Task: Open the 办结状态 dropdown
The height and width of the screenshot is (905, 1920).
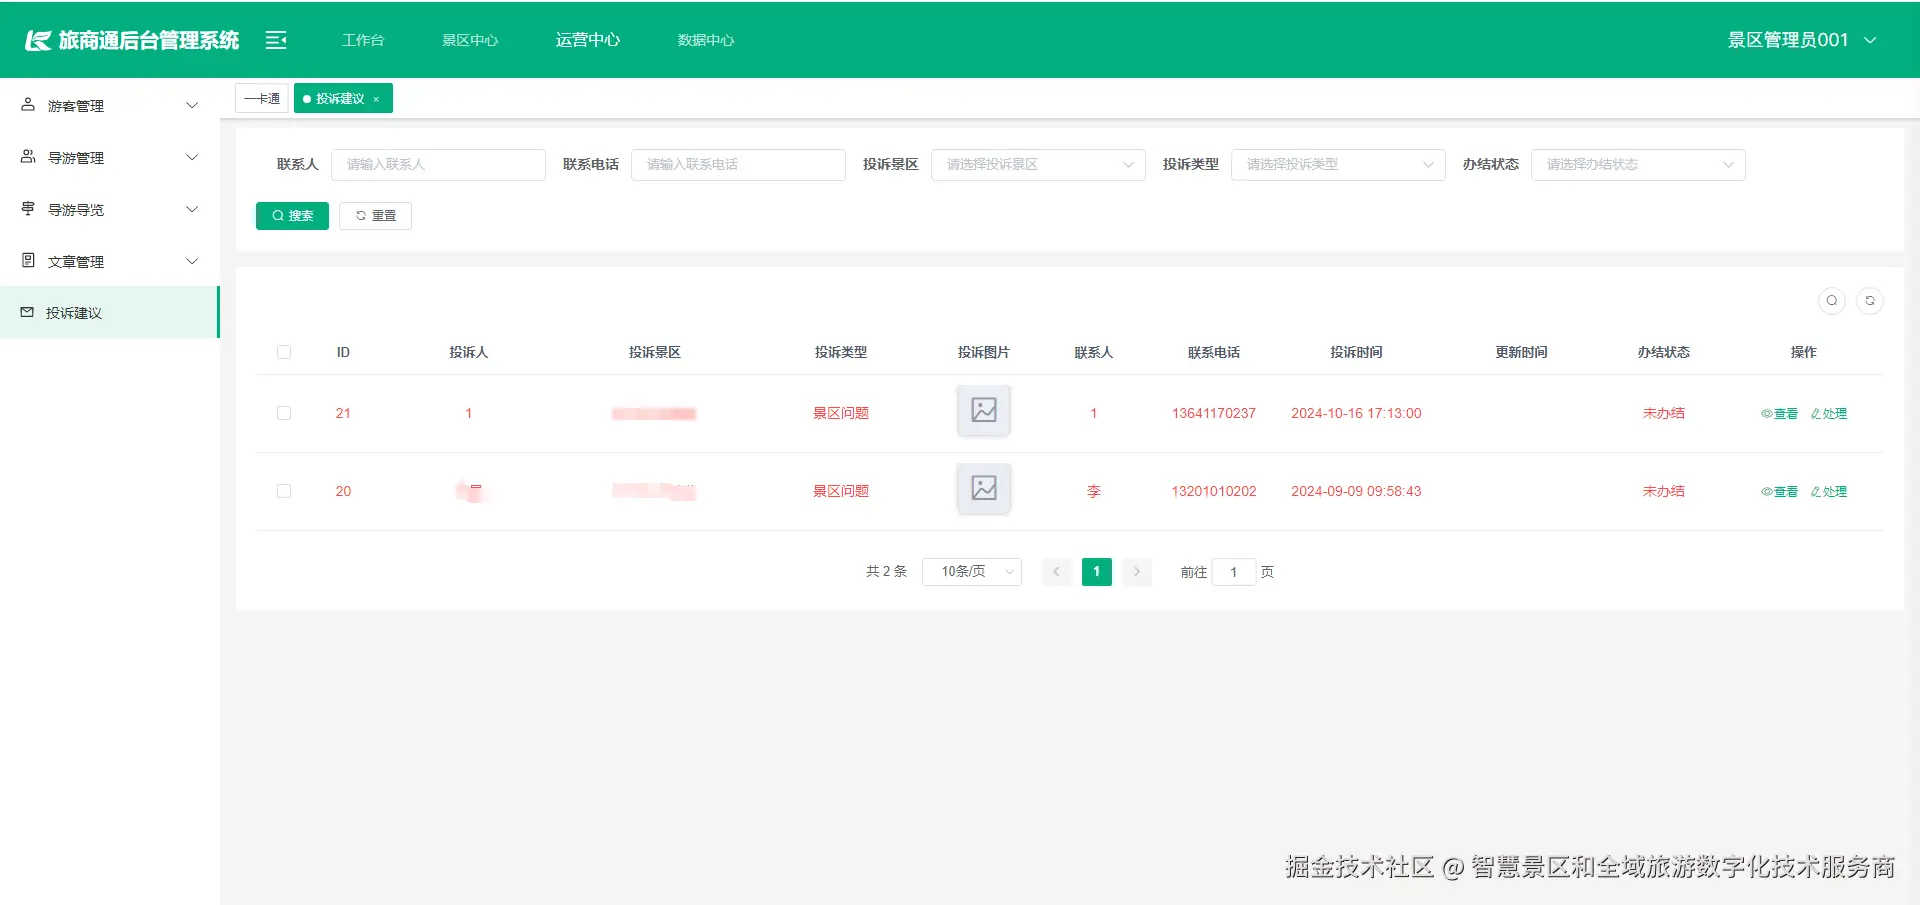Action: [x=1637, y=164]
